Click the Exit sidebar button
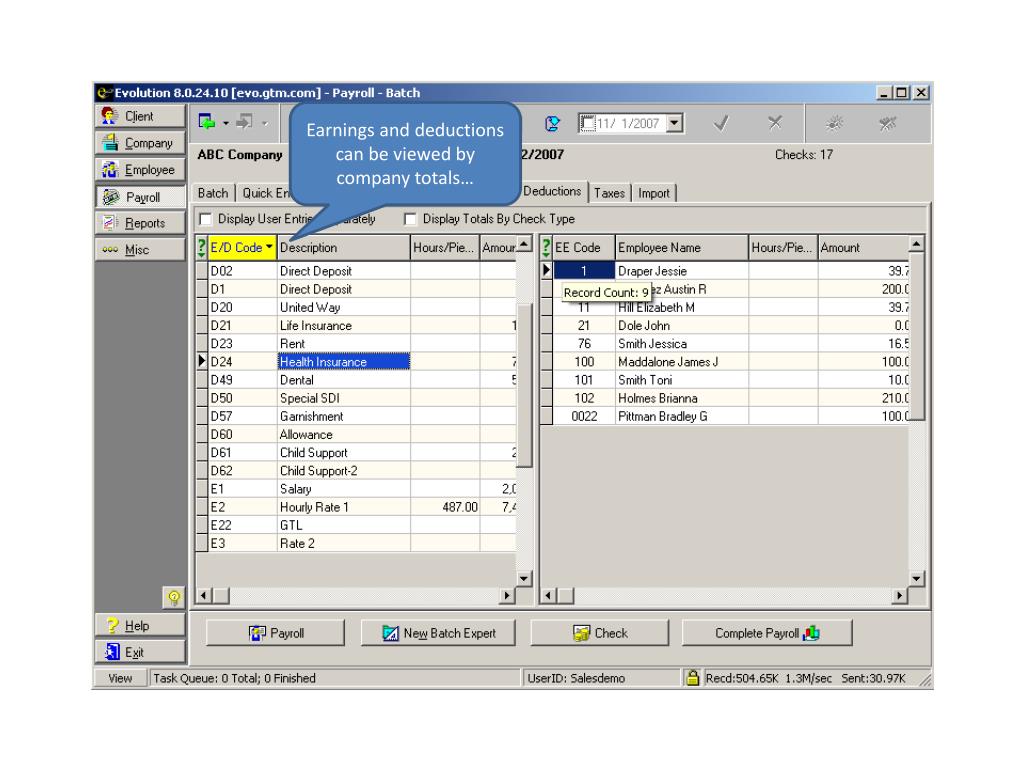Screen dimensions: 1024x768 coord(140,652)
